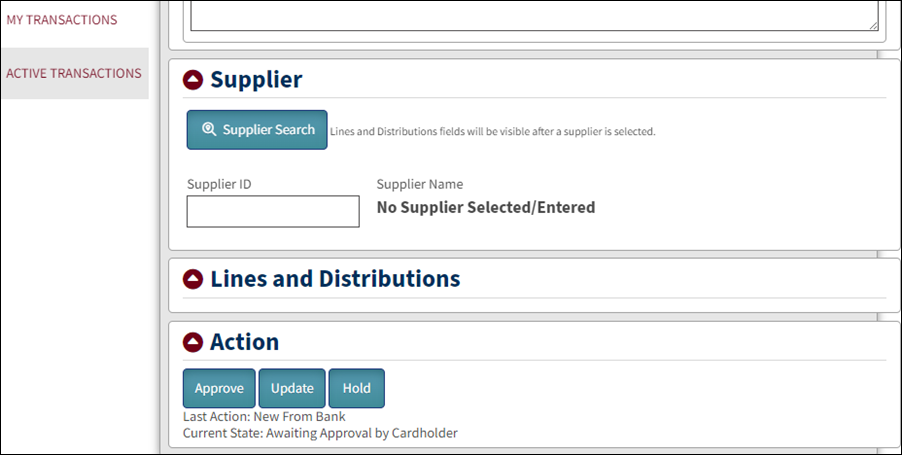Focus the Supplier ID input field

click(273, 211)
